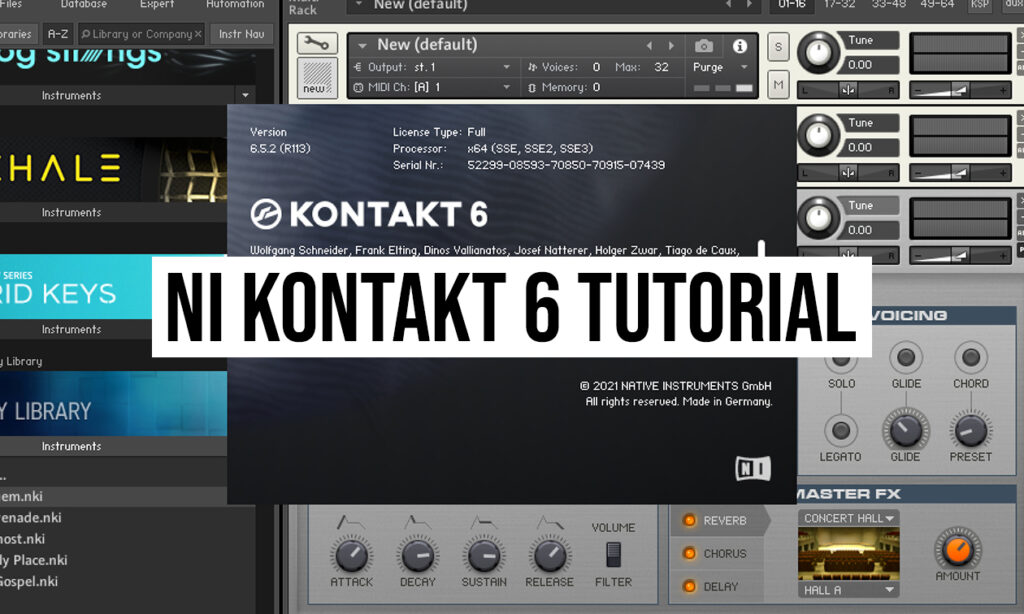The image size is (1024, 614).
Task: Clear the library search with the X
Action: point(198,34)
